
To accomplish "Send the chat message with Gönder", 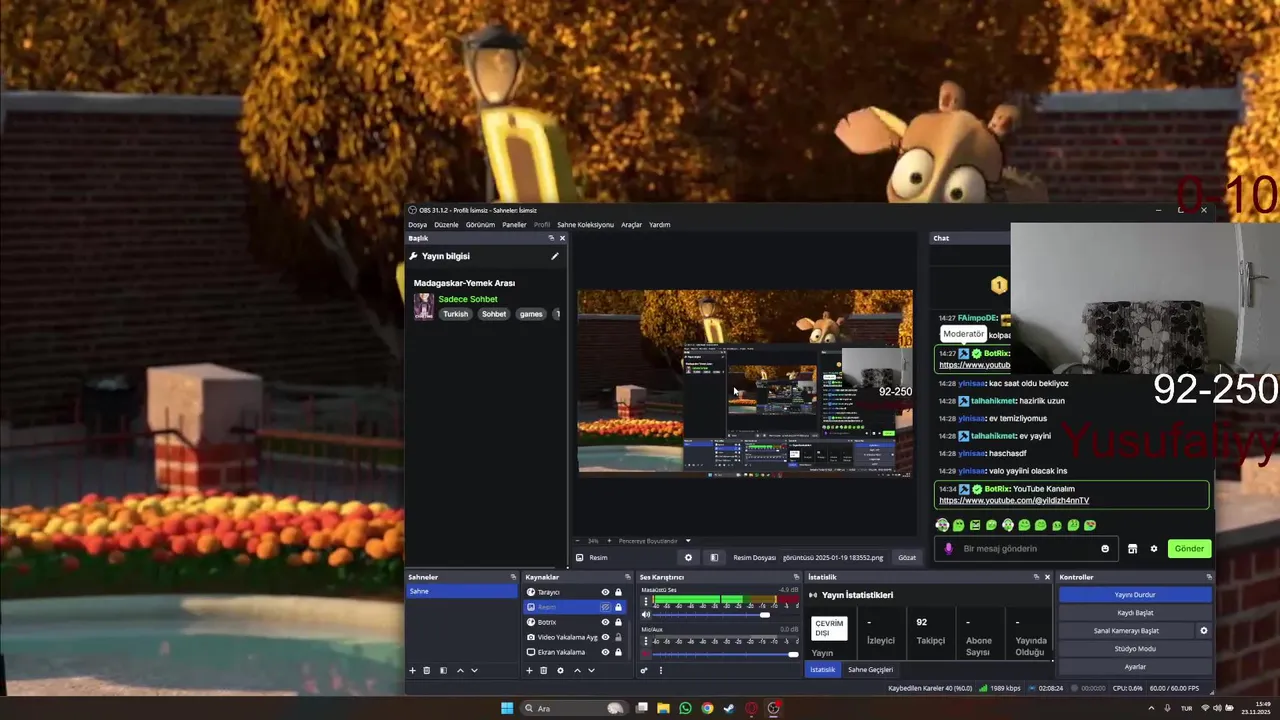I will [x=1189, y=548].
